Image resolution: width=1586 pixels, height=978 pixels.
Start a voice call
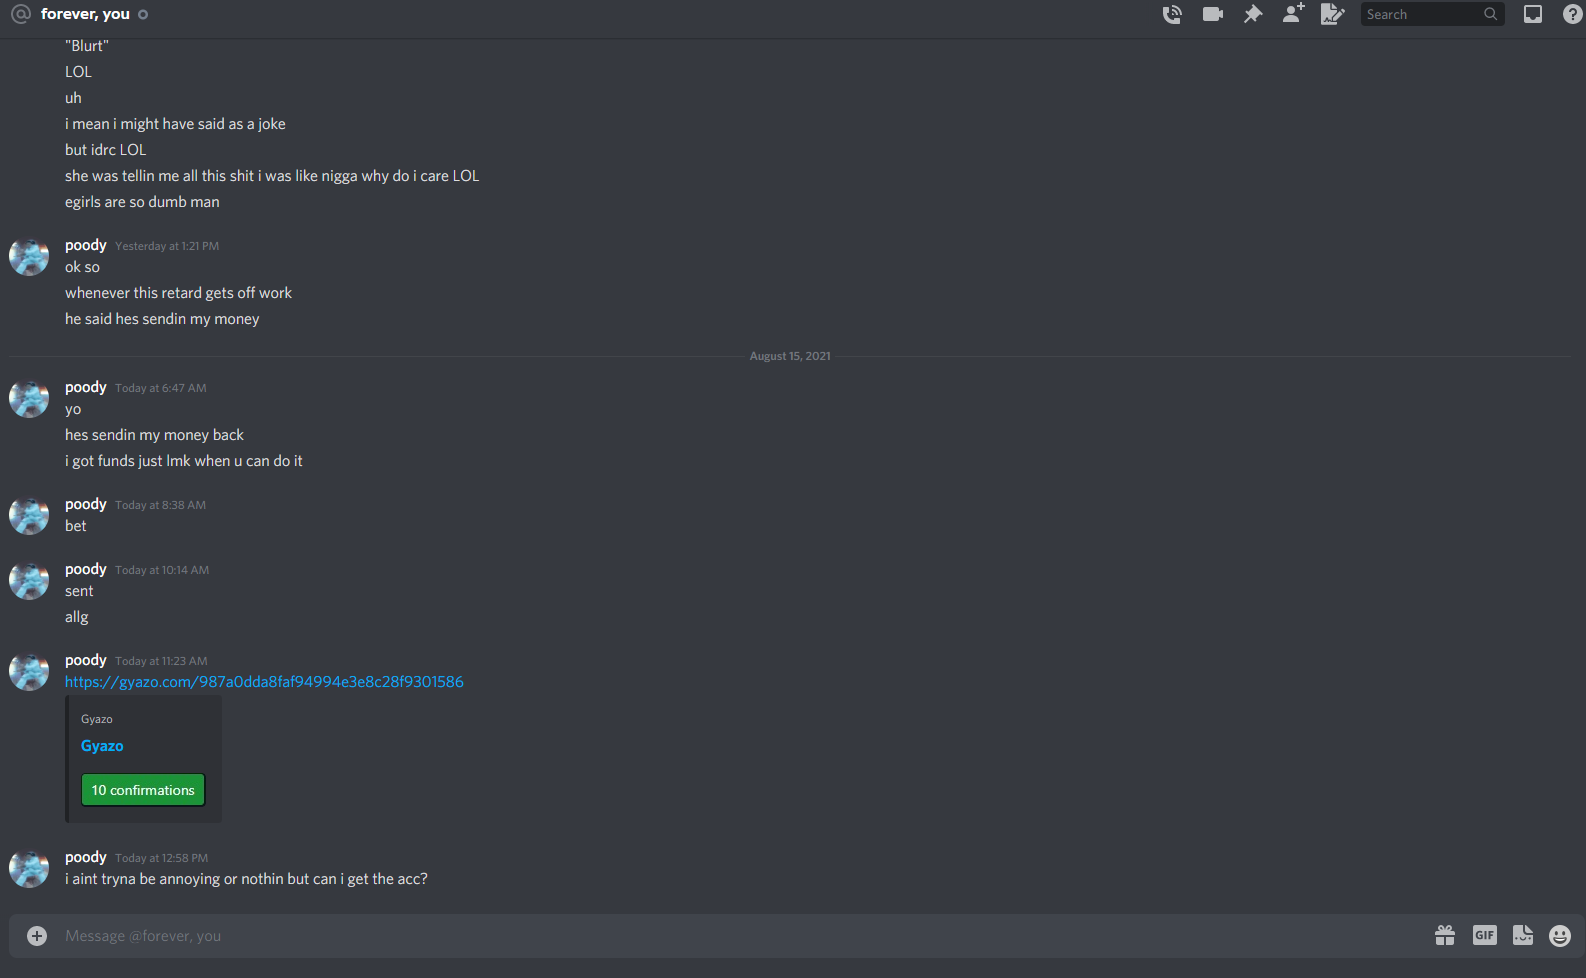click(x=1172, y=14)
